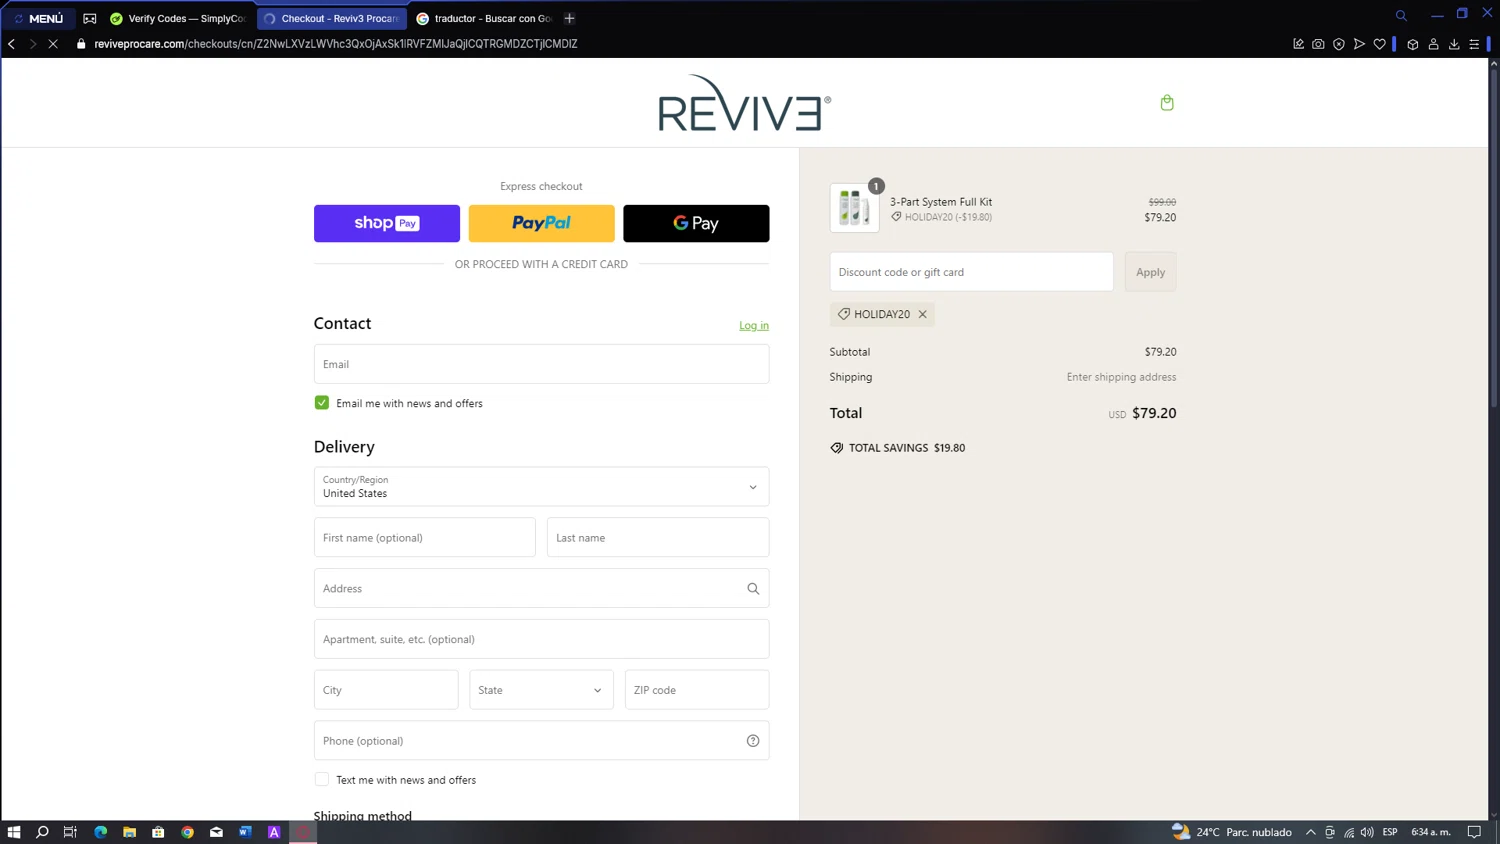Click the heart bookmark icon
This screenshot has height=844, width=1500.
tap(1379, 44)
